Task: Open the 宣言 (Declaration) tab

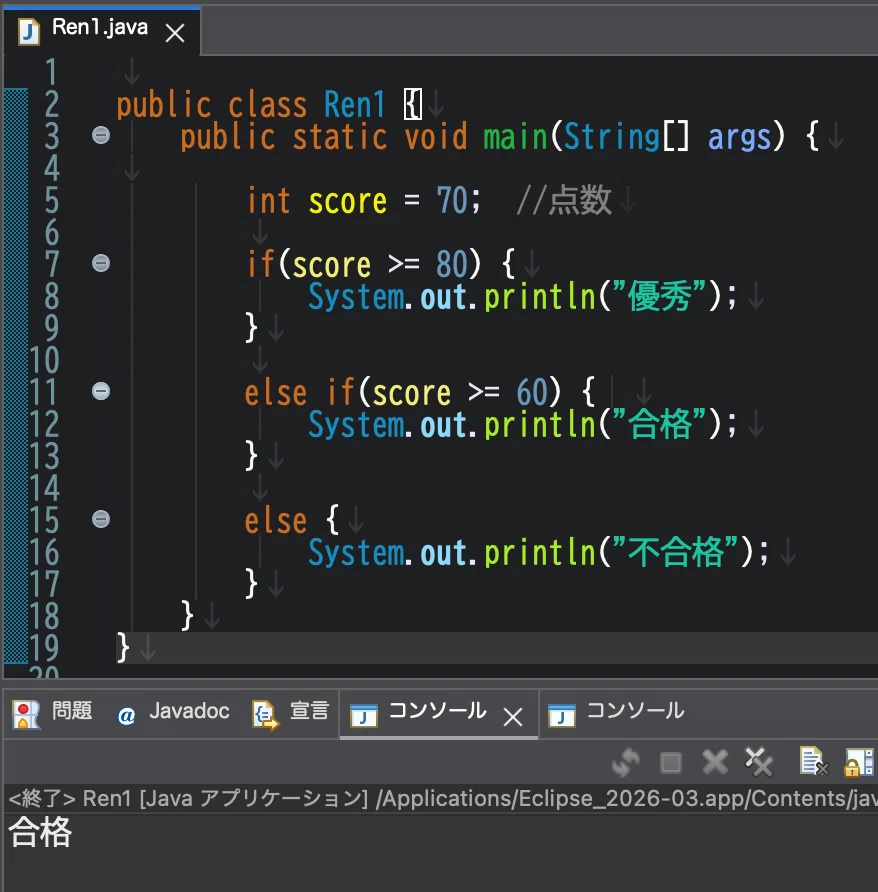Action: click(x=291, y=712)
